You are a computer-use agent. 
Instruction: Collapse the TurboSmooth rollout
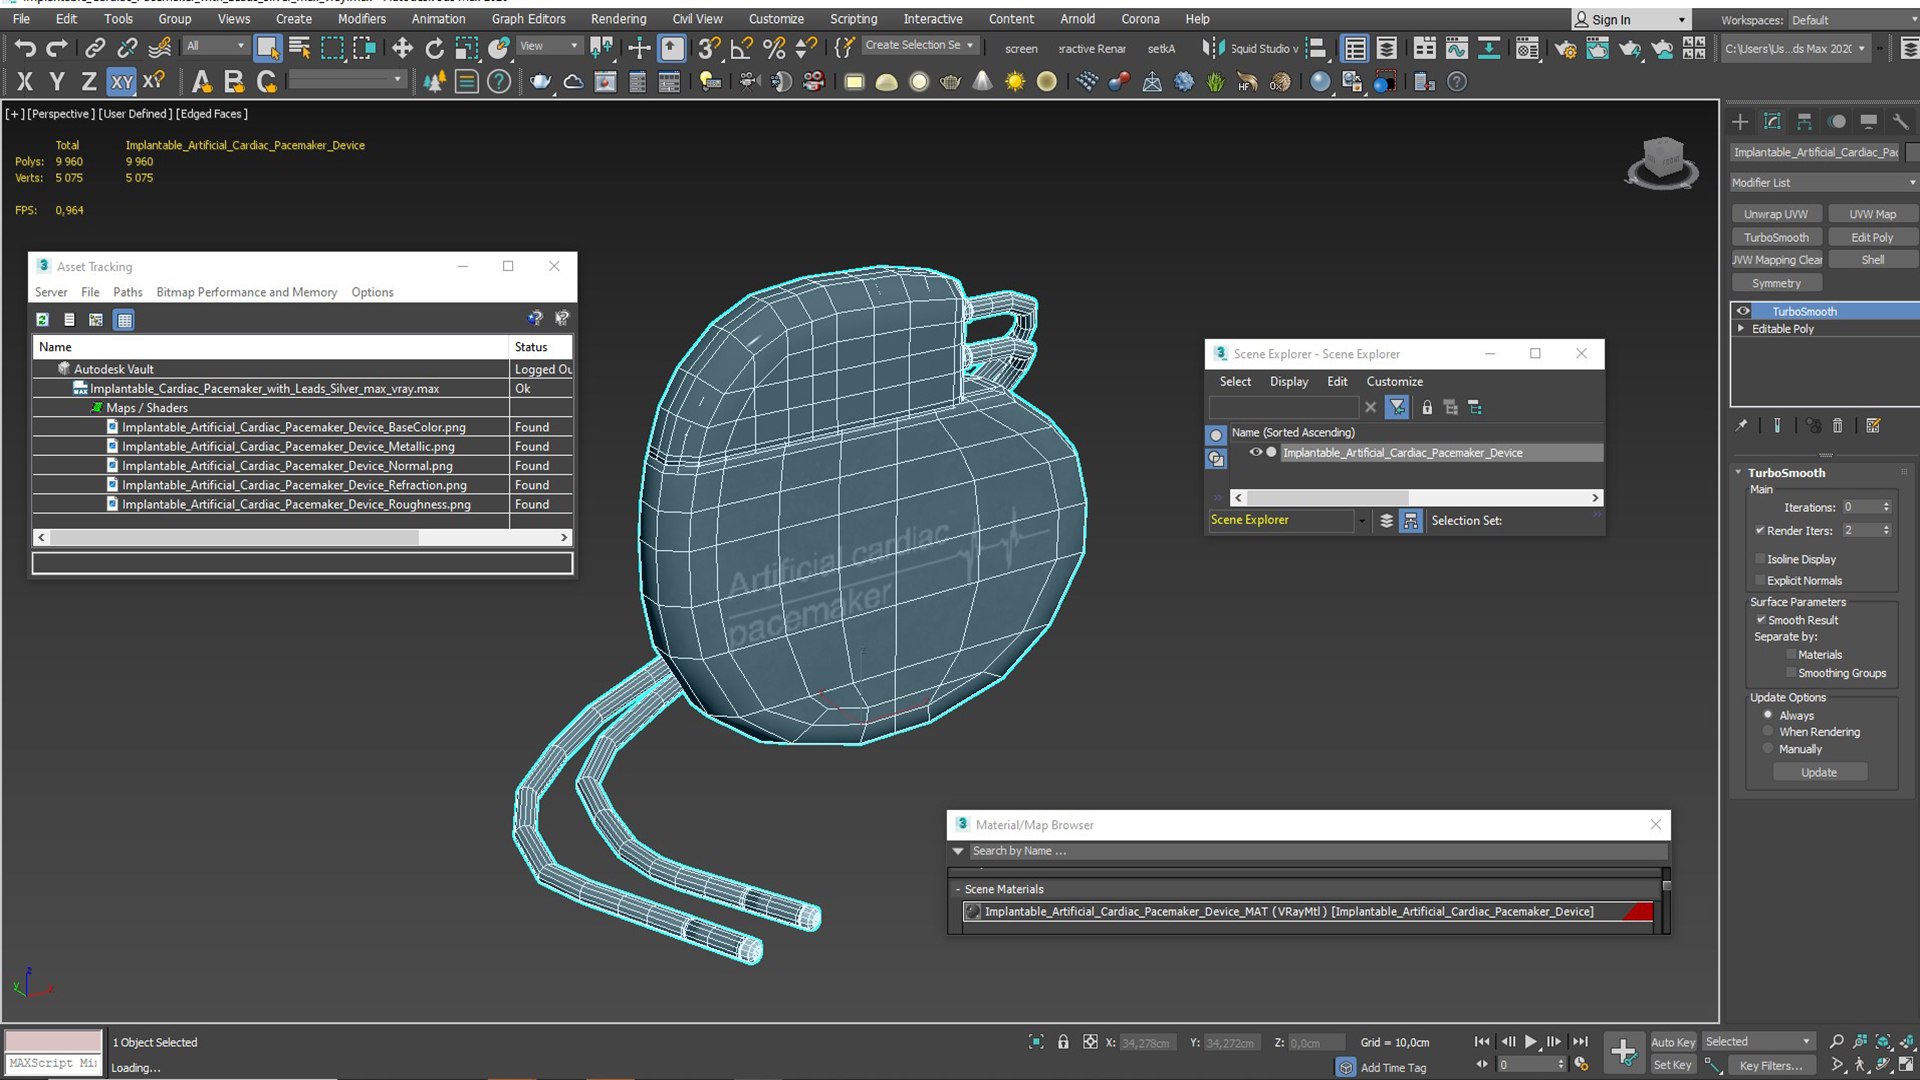[x=1738, y=472]
